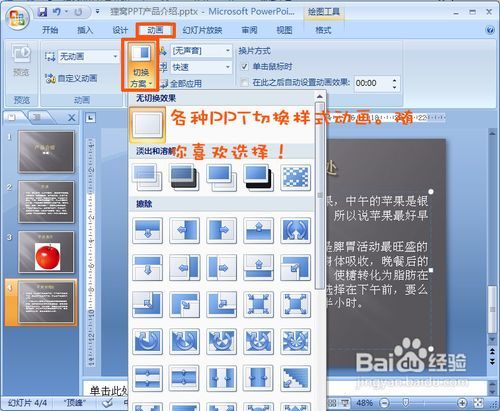Select the one-spoke wheel transition
Screen dimensions: 500x411
[x=147, y=341]
